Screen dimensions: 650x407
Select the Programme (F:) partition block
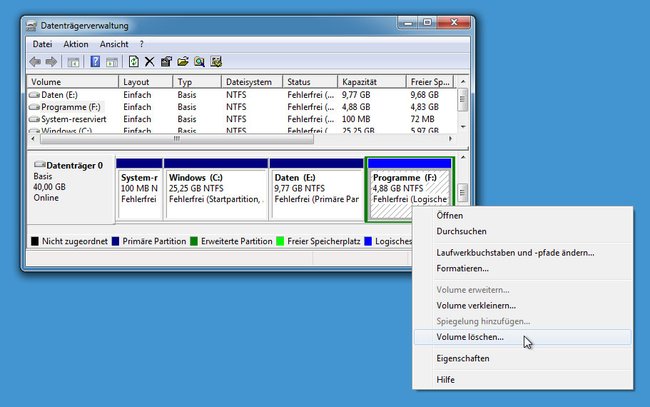coord(410,189)
